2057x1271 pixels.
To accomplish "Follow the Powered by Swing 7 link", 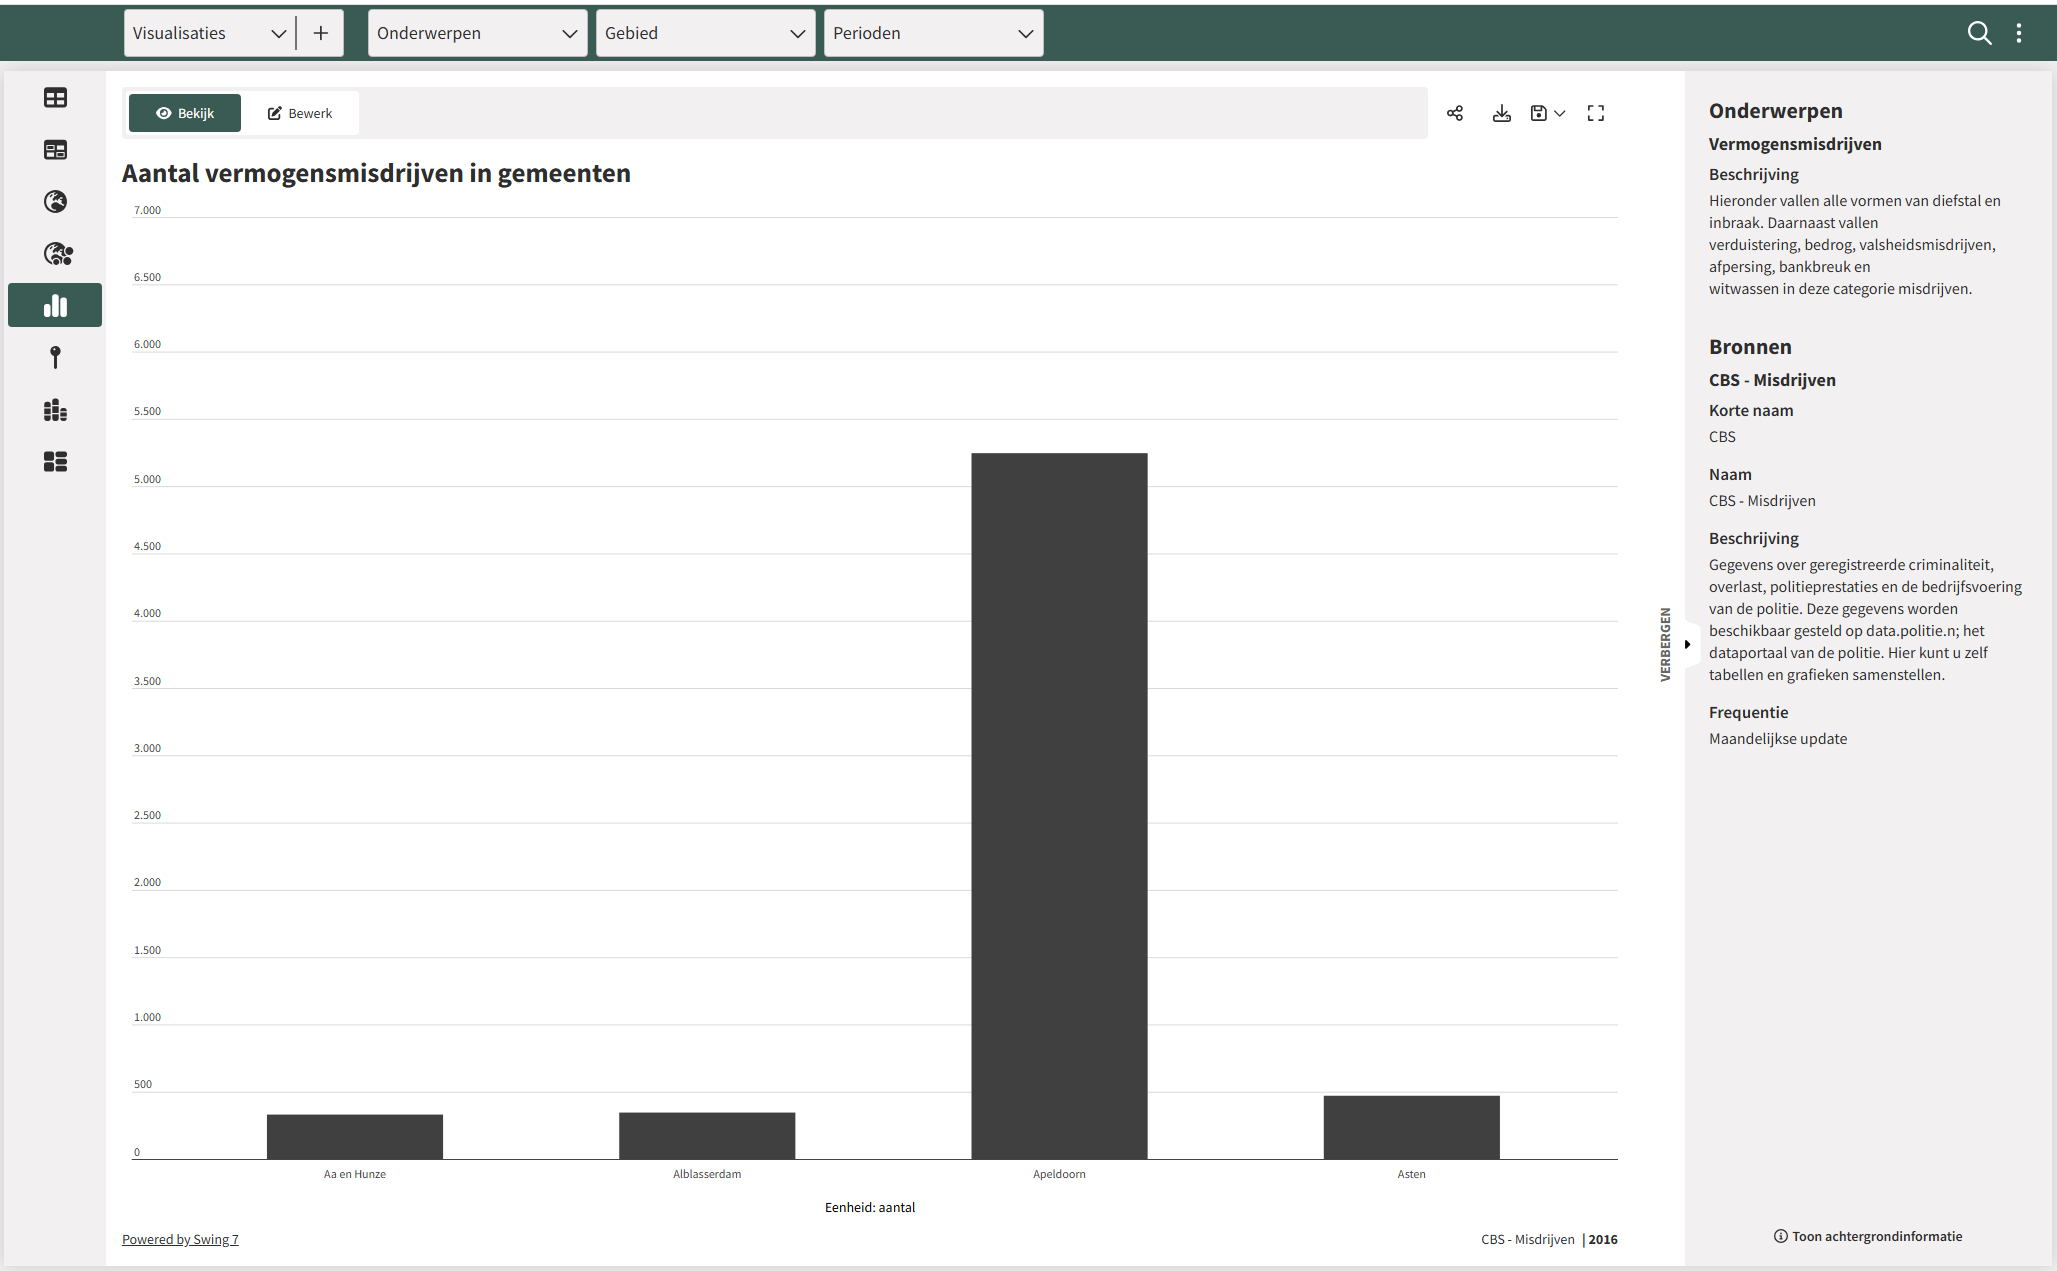I will pos(180,1239).
